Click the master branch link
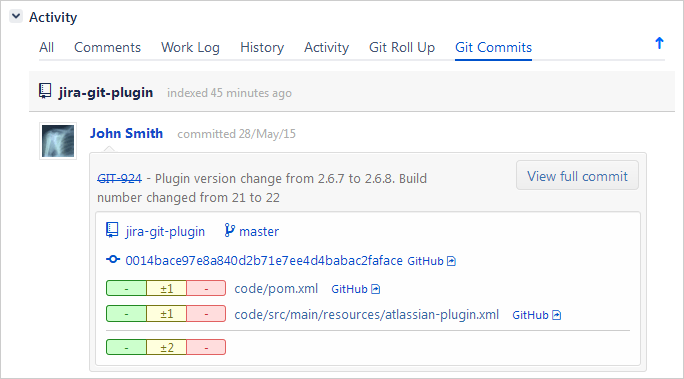684x379 pixels. point(259,232)
